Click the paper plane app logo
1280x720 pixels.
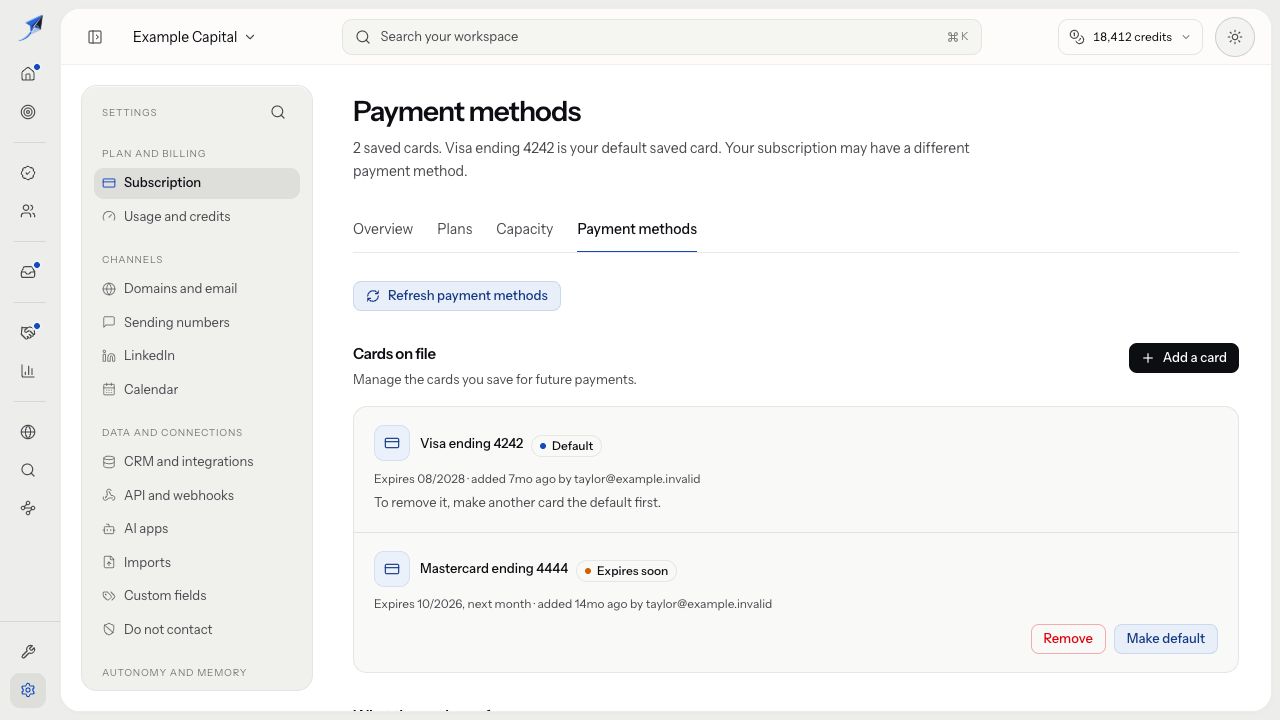click(31, 28)
